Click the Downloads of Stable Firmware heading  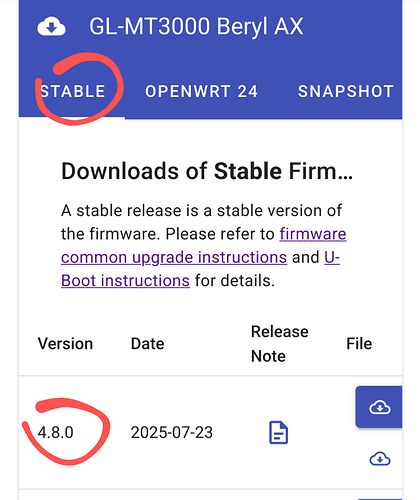click(x=207, y=171)
